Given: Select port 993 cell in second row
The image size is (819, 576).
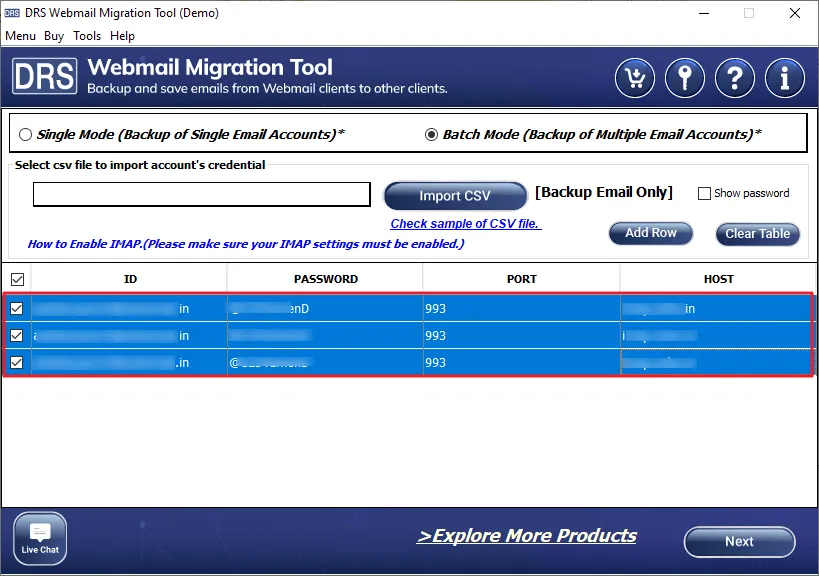Looking at the screenshot, I should tap(521, 335).
